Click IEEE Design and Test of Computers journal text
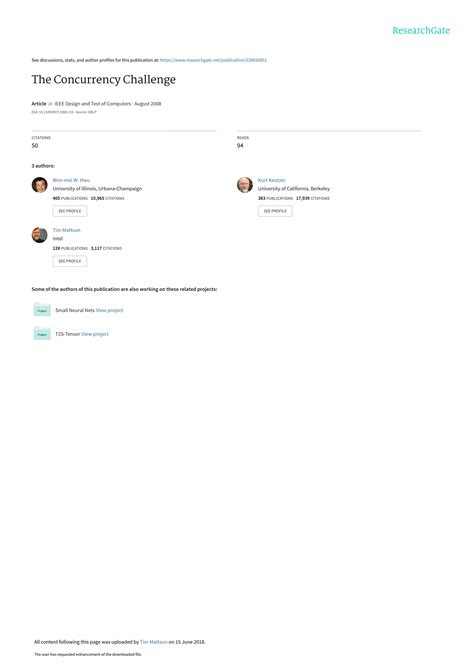 pyautogui.click(x=93, y=104)
